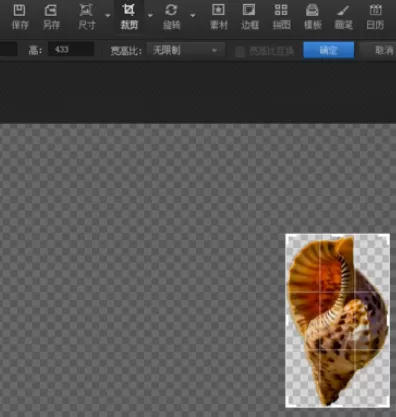The height and width of the screenshot is (417, 396).
Task: Click the height (高) input field showing 433
Action: (71, 50)
